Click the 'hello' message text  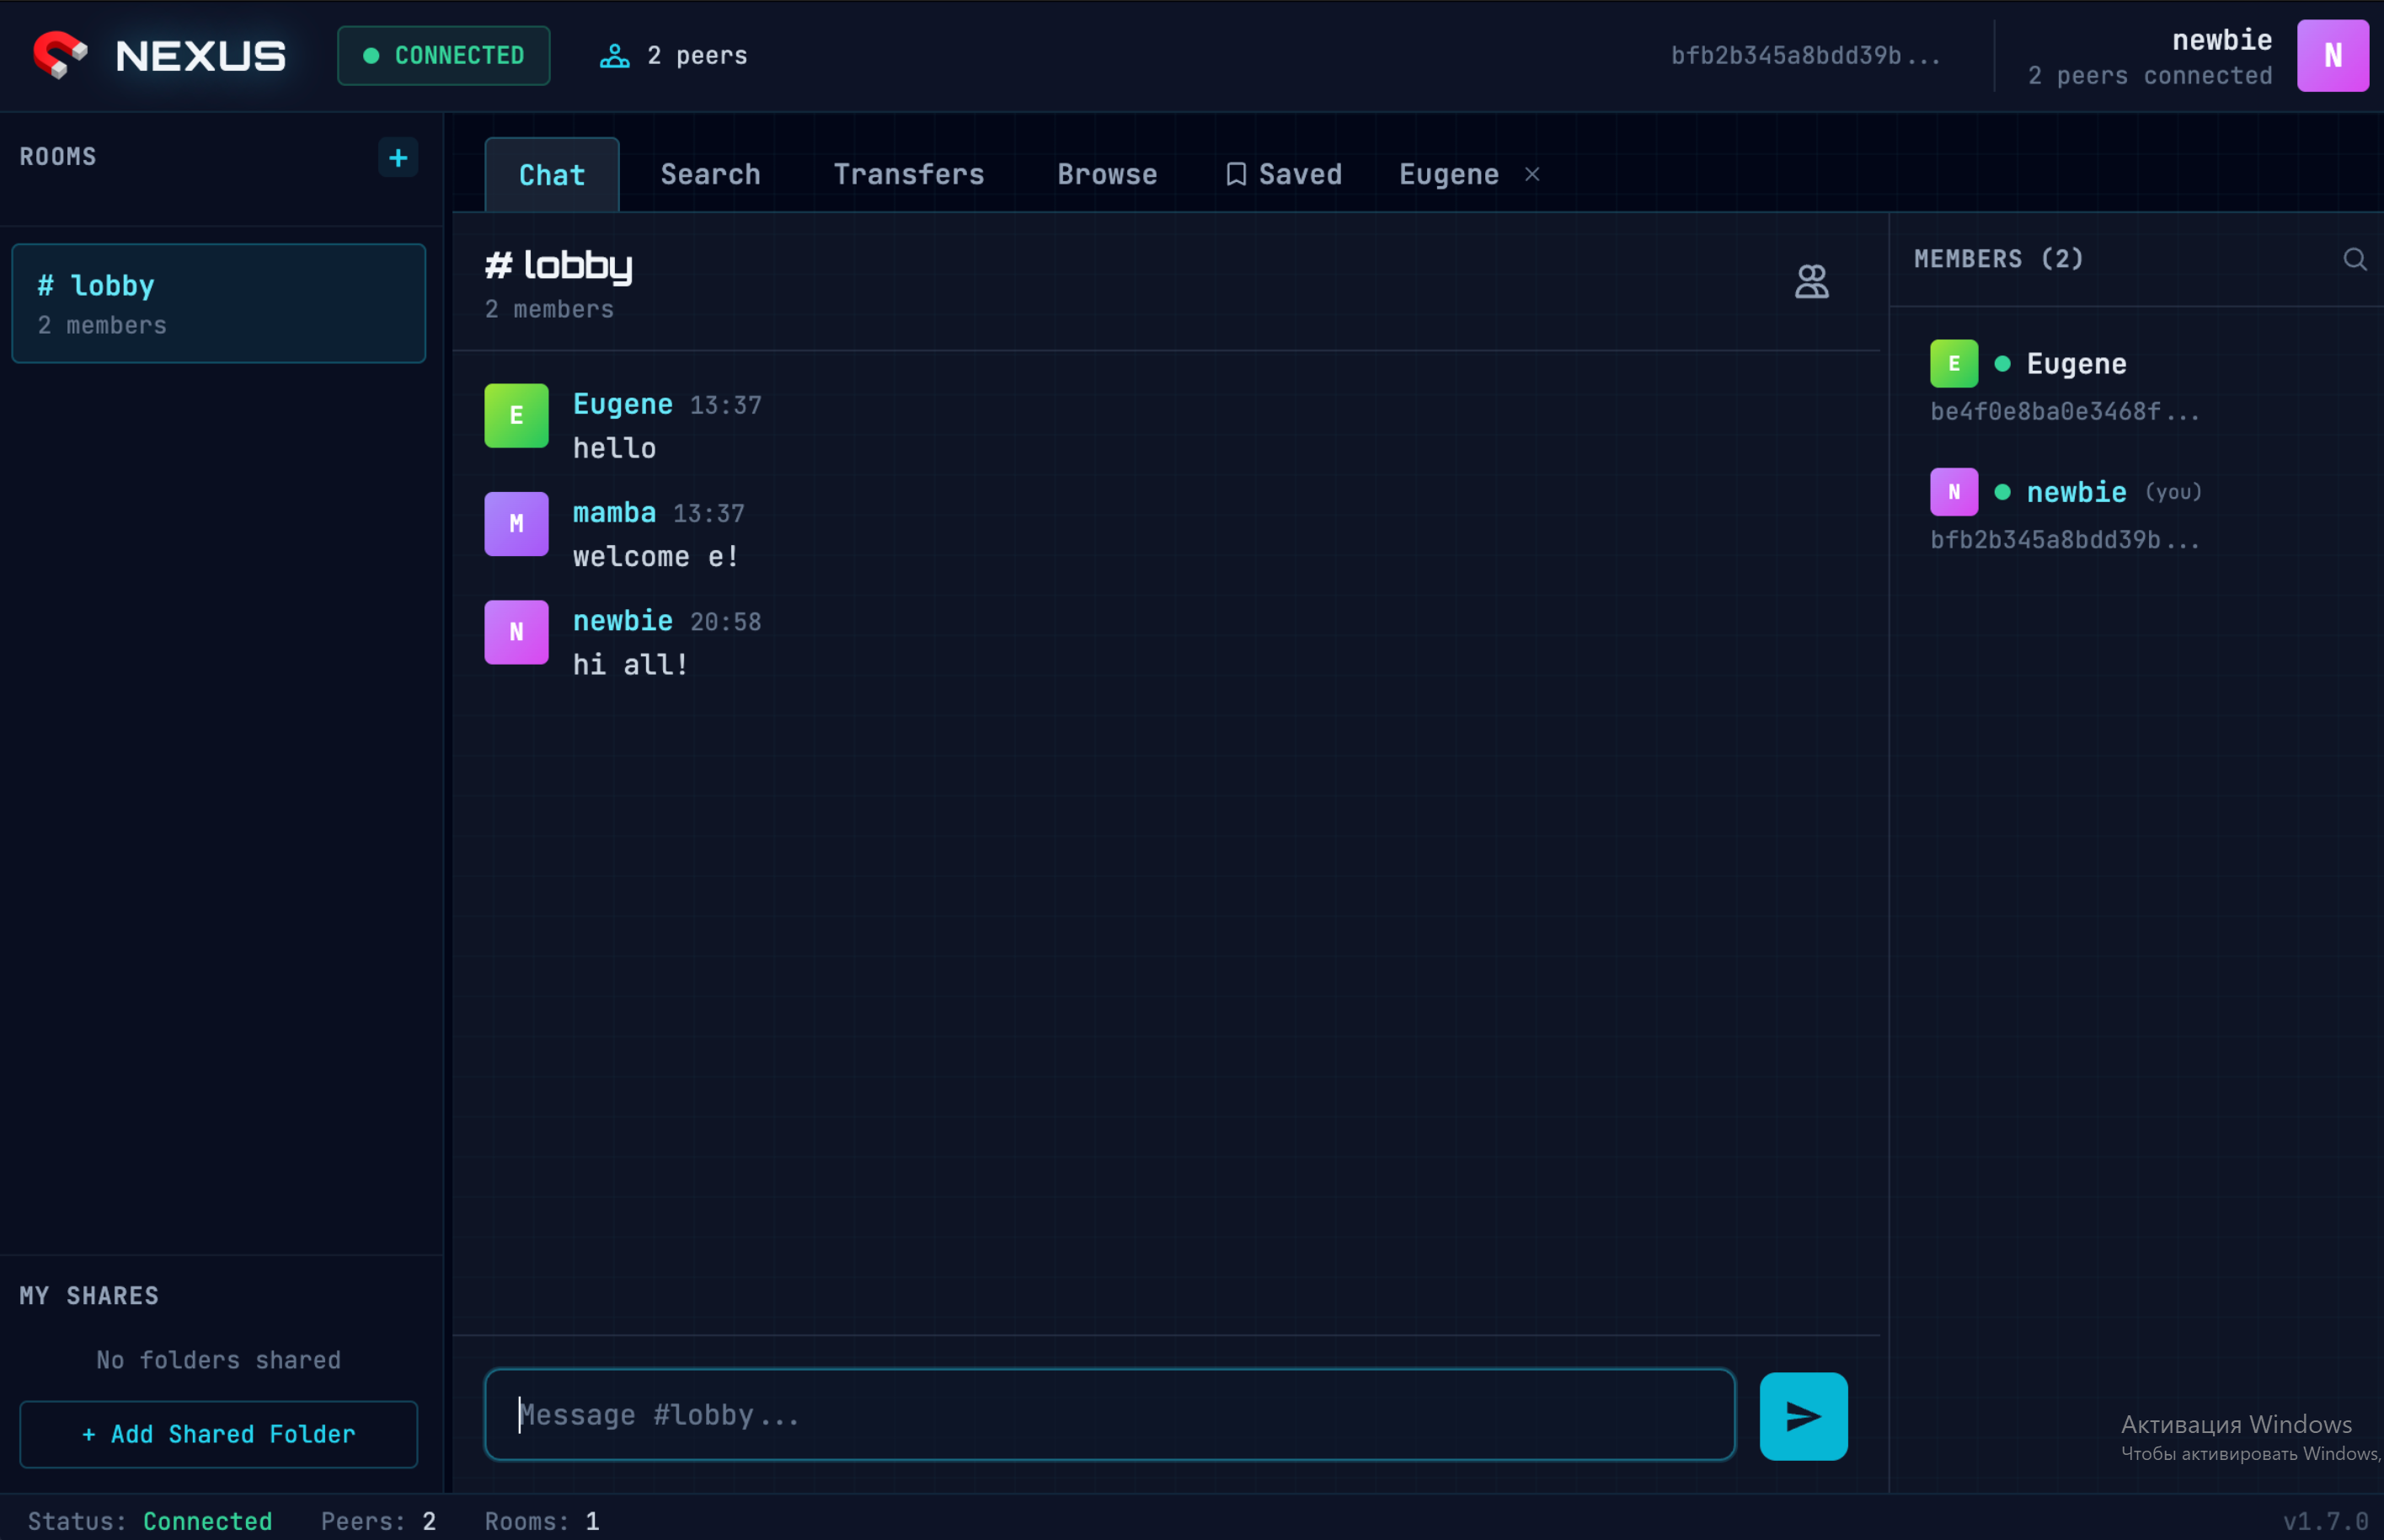click(x=614, y=448)
